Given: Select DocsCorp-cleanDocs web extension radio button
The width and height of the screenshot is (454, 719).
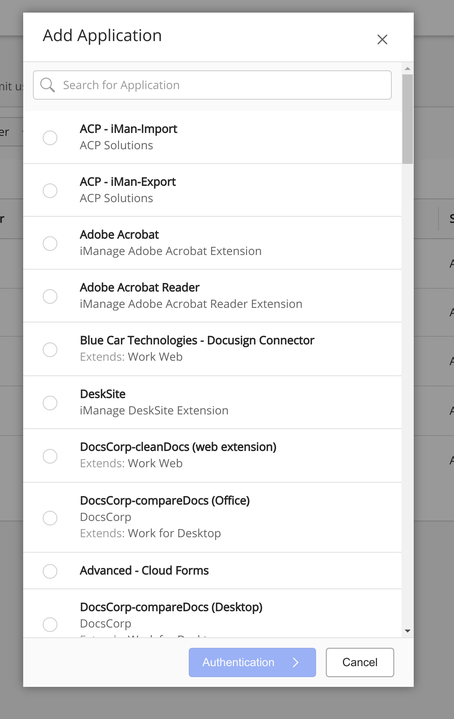Looking at the screenshot, I should (x=50, y=456).
